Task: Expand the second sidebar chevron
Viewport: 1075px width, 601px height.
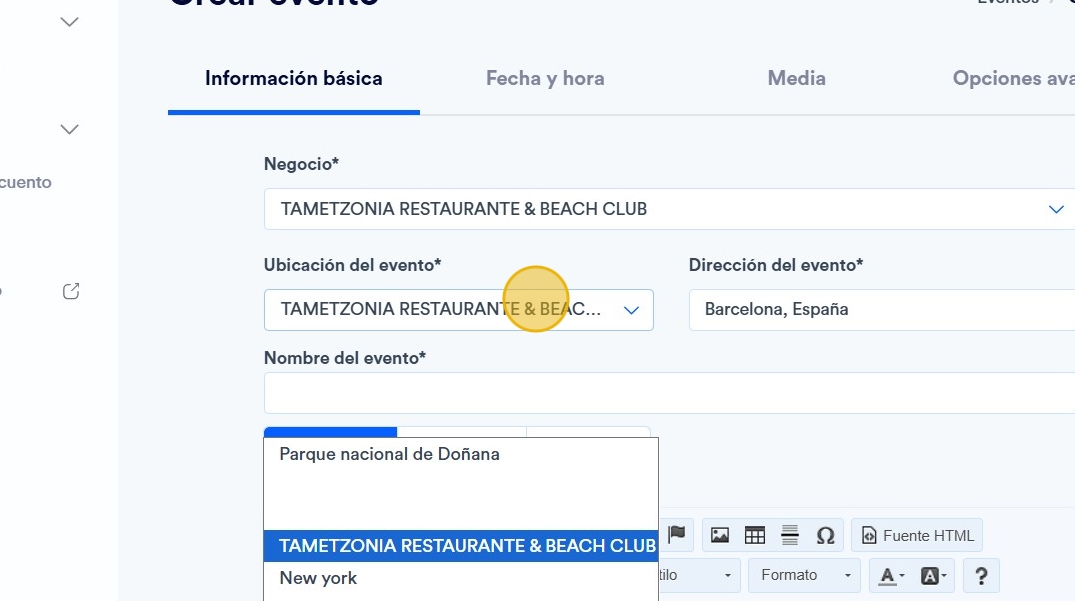Action: pos(69,129)
